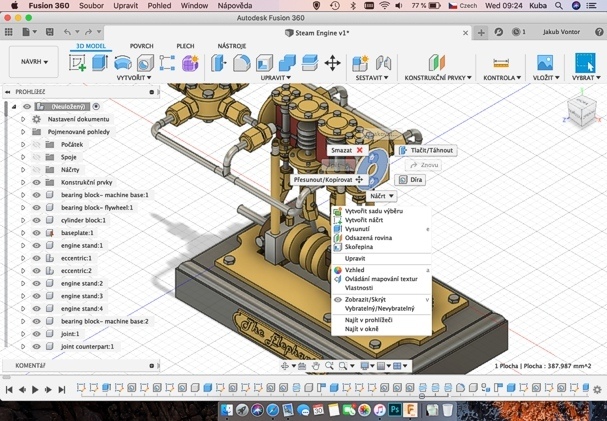This screenshot has height=421, width=607.
Task: Click the Measure icon above KONTROLA
Action: (x=501, y=63)
